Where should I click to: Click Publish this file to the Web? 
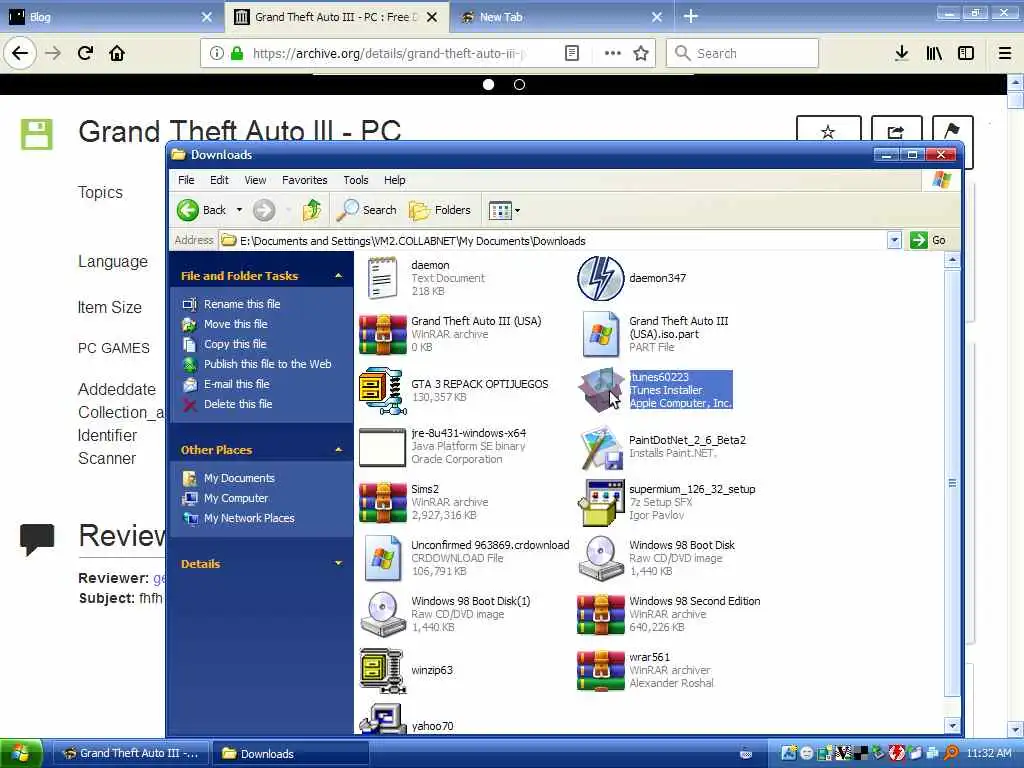pos(267,364)
